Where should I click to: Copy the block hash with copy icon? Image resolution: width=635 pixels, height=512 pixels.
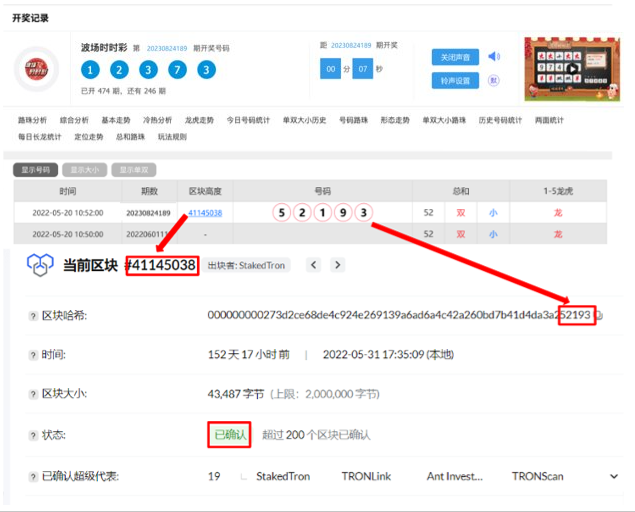[x=599, y=315]
